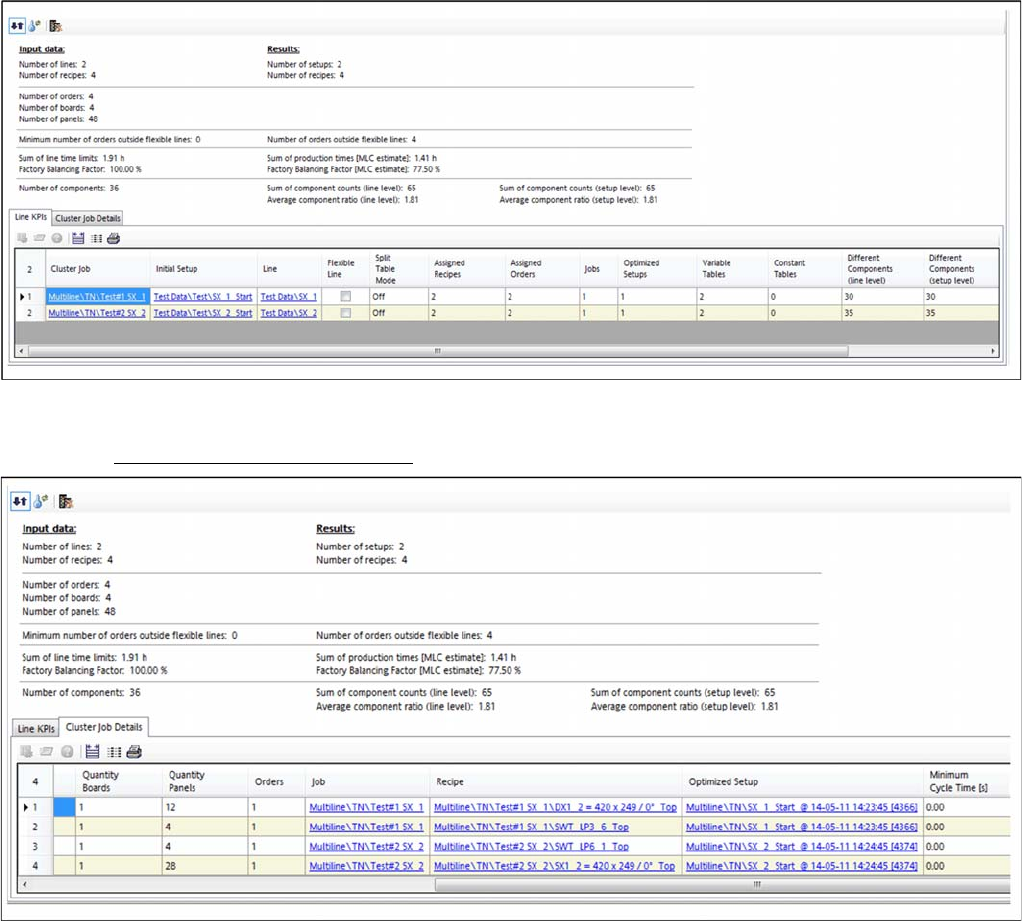This screenshot has height=921, width=1022.
Task: Click the building icon in bottom panel toolbar
Action: (67, 501)
